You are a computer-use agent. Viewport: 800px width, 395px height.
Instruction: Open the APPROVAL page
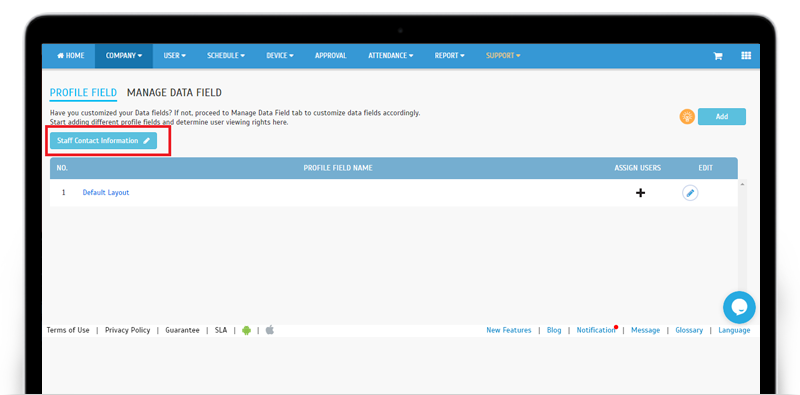(x=331, y=56)
